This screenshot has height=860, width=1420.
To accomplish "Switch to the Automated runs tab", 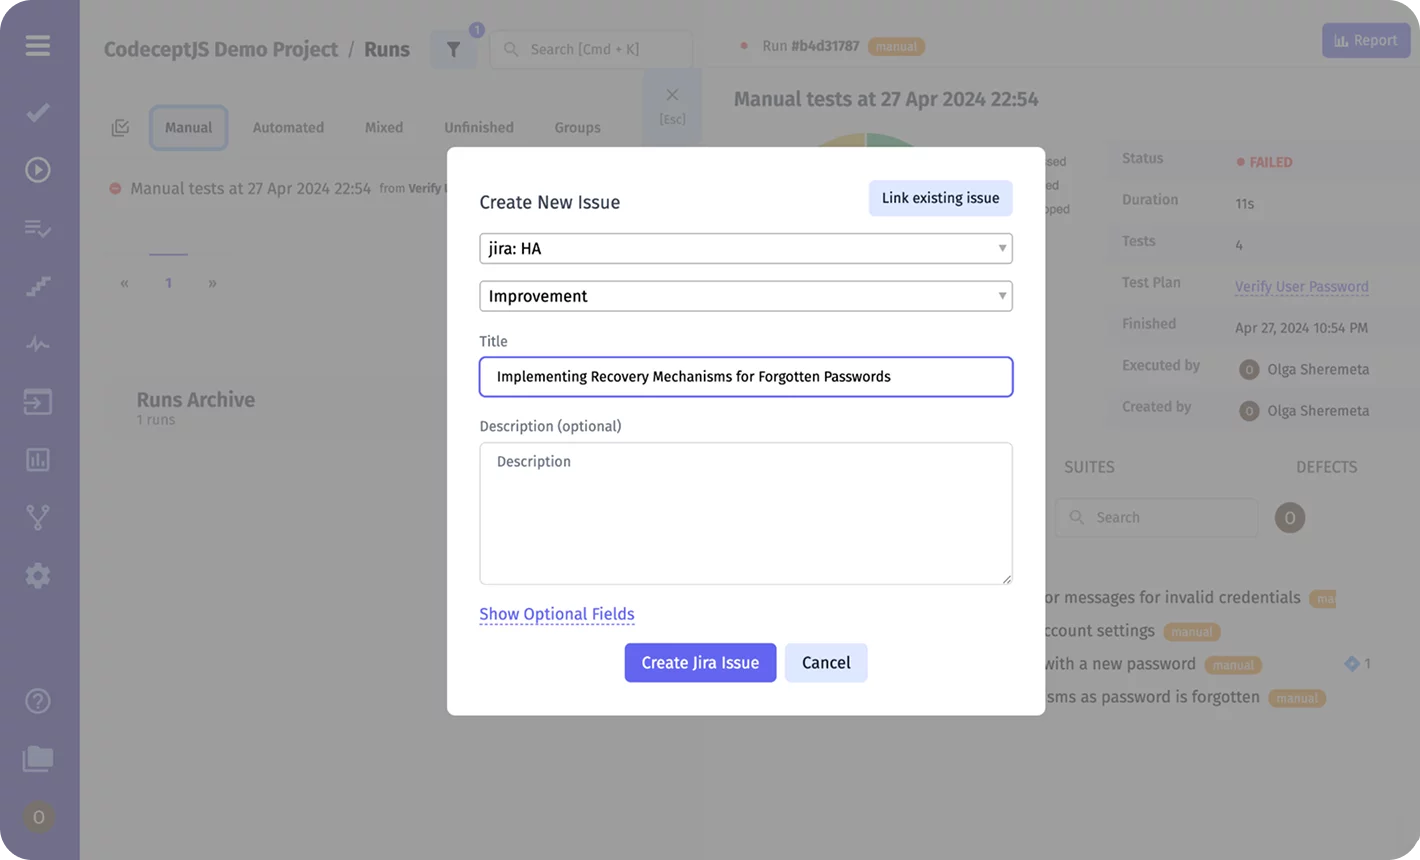I will point(288,128).
